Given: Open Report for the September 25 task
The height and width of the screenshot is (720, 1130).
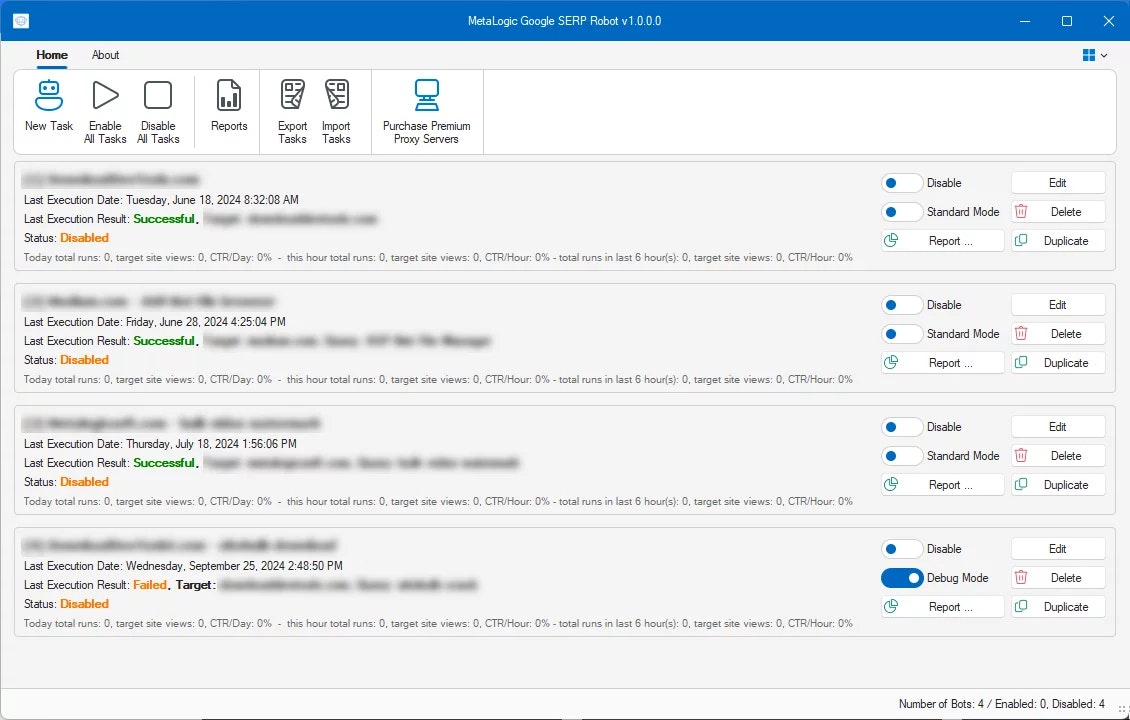Looking at the screenshot, I should tap(943, 607).
